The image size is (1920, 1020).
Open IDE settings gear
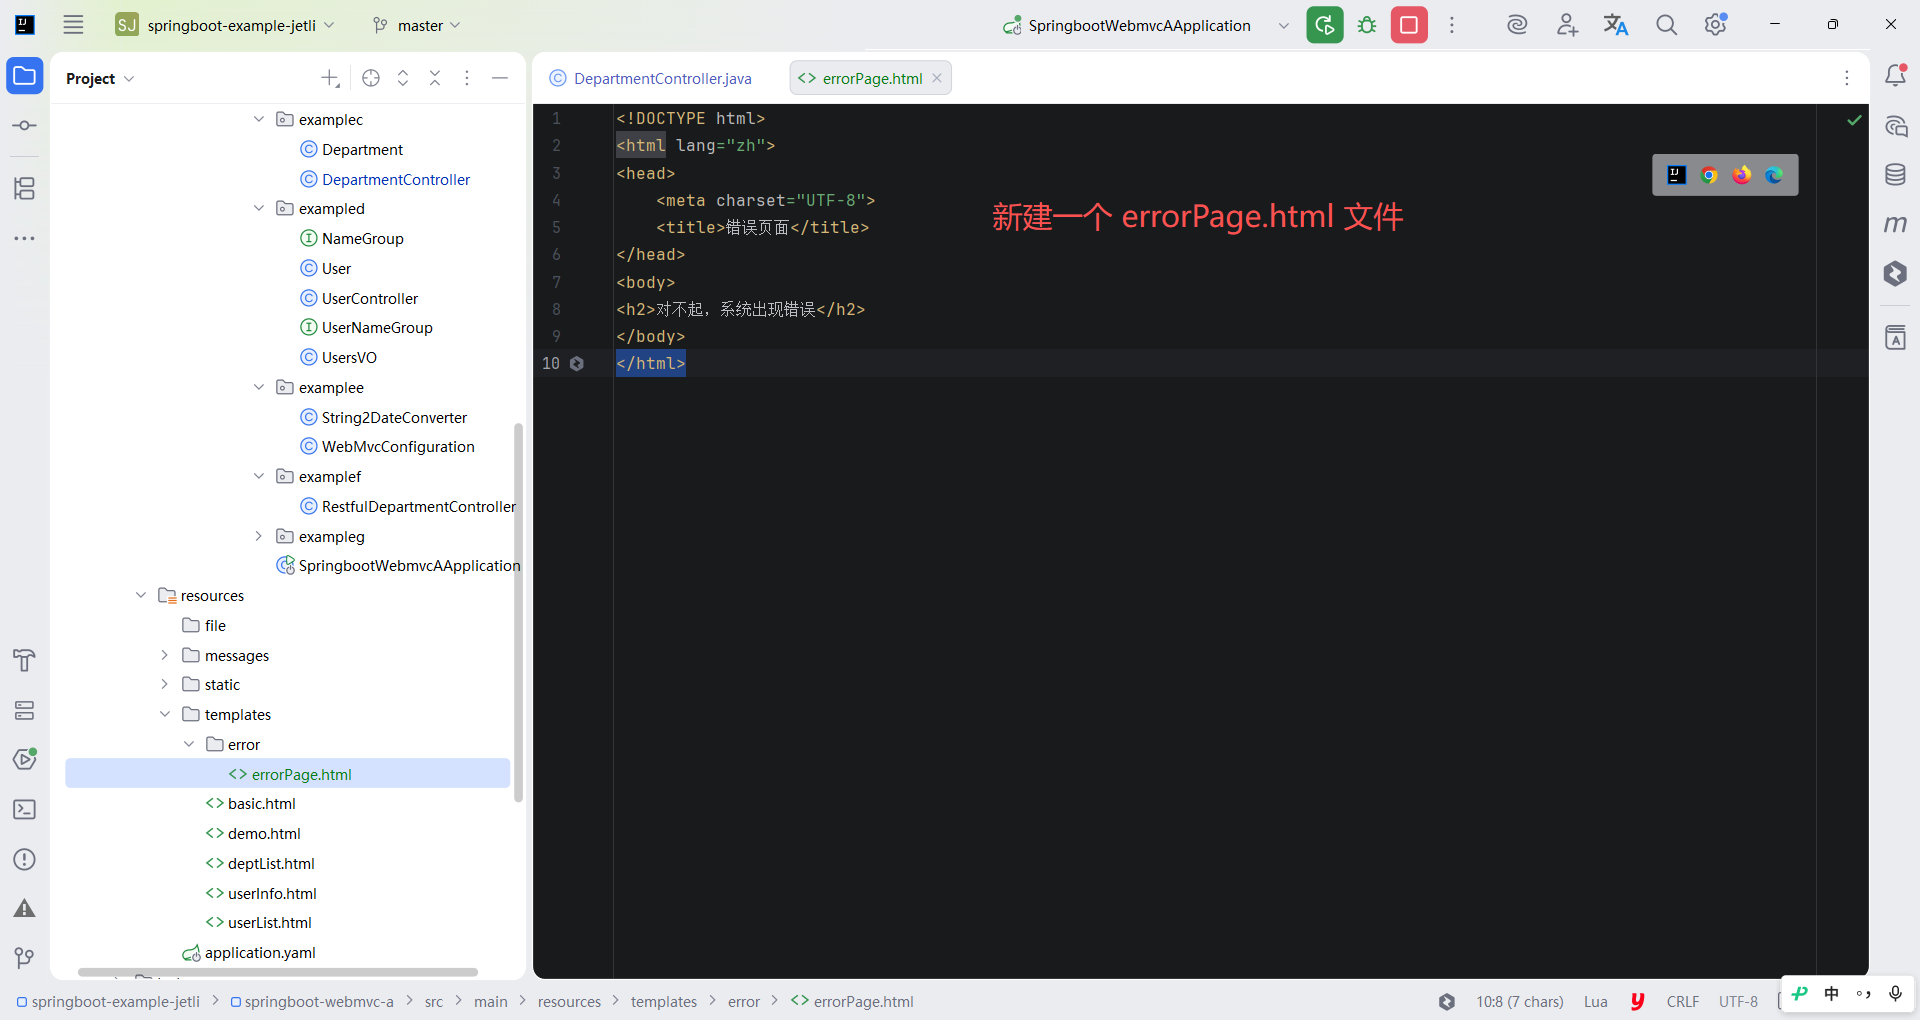point(1716,25)
